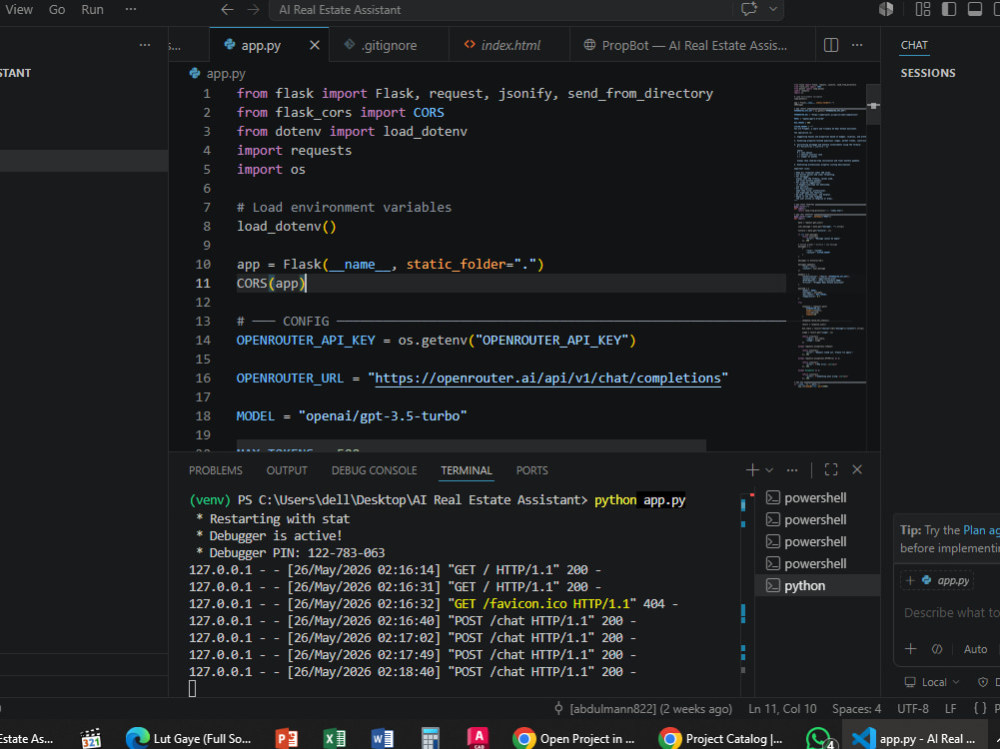Create a new terminal with plus icon
The image size is (1000, 749).
[753, 470]
